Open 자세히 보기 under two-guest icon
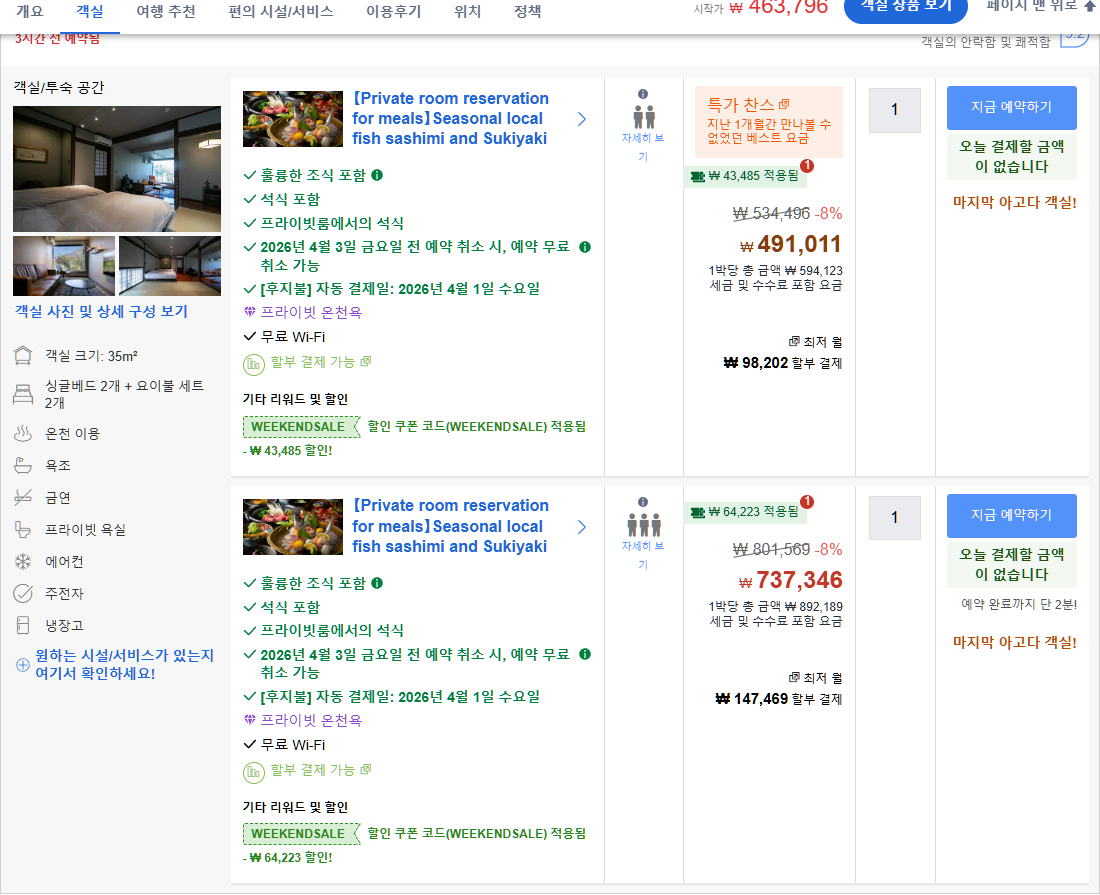The width and height of the screenshot is (1100, 895). click(x=643, y=147)
